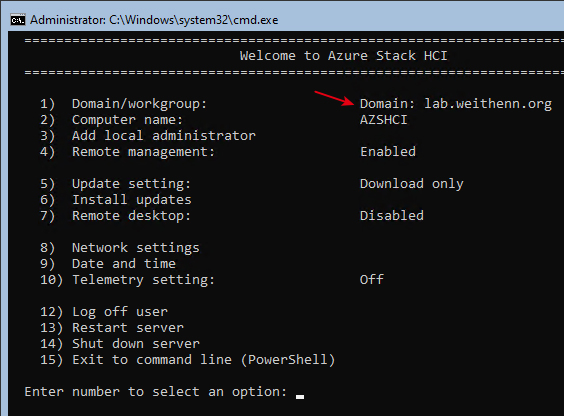The width and height of the screenshot is (564, 416).
Task: Click the cmd.exe icon in title bar
Action: 18,20
